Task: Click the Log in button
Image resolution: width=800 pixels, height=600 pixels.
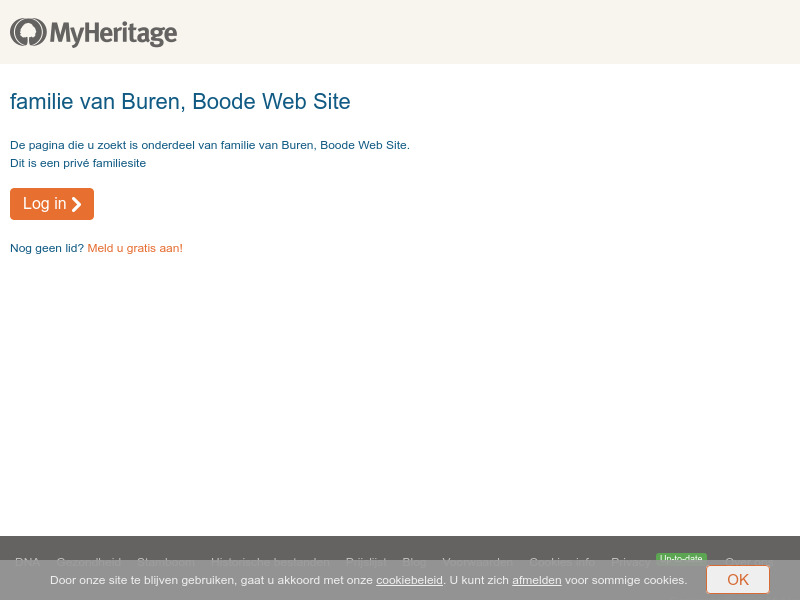Action: (x=51, y=204)
